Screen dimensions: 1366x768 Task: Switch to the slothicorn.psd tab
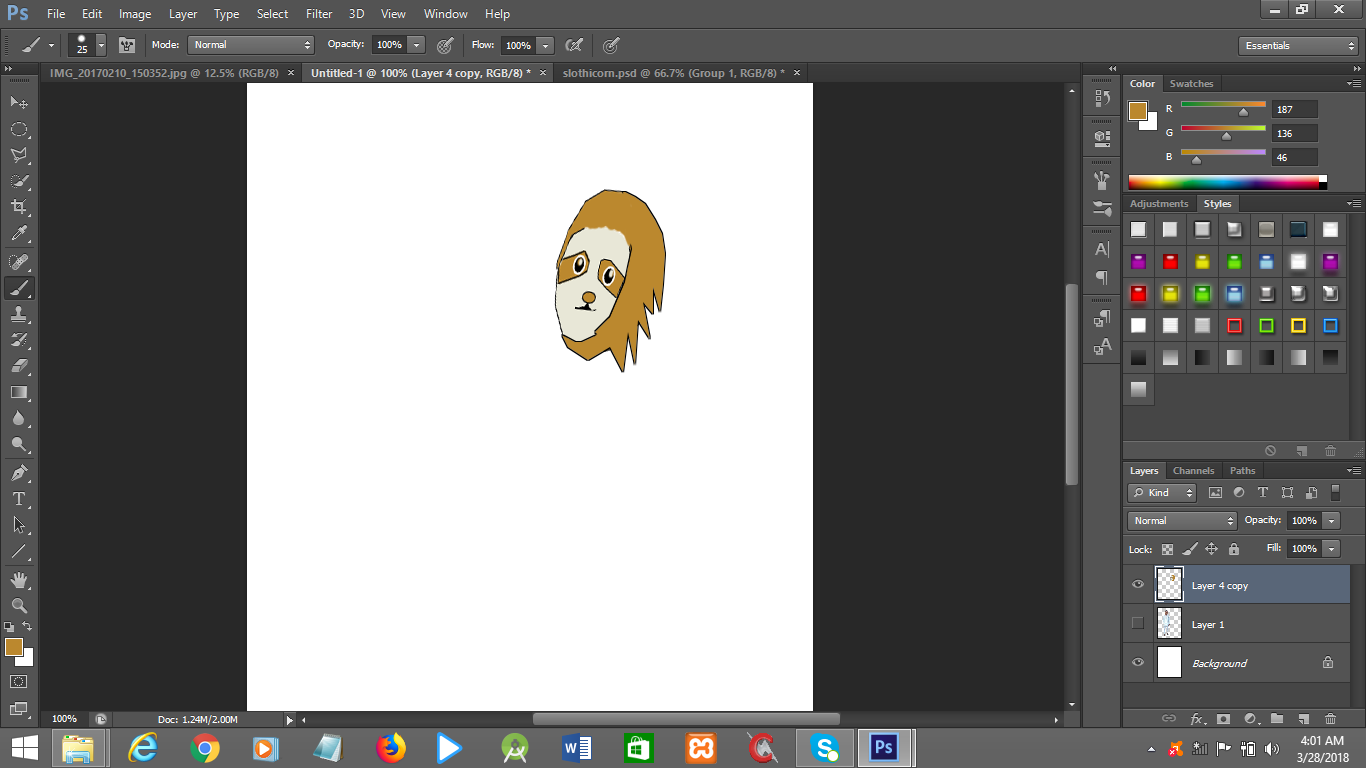pos(671,72)
